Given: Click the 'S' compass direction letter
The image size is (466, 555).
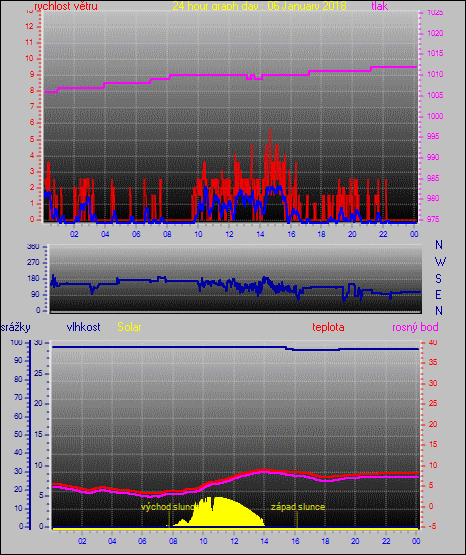Looking at the screenshot, I should click(439, 279).
